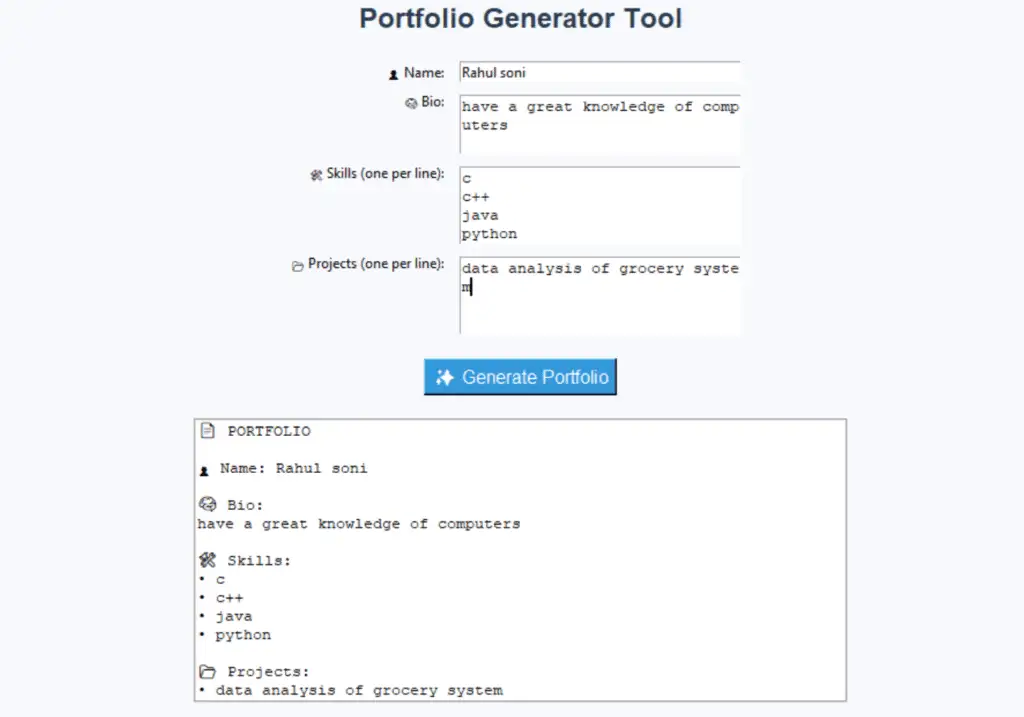Click the globe icon beside Bio label
Image resolution: width=1024 pixels, height=717 pixels.
410,102
